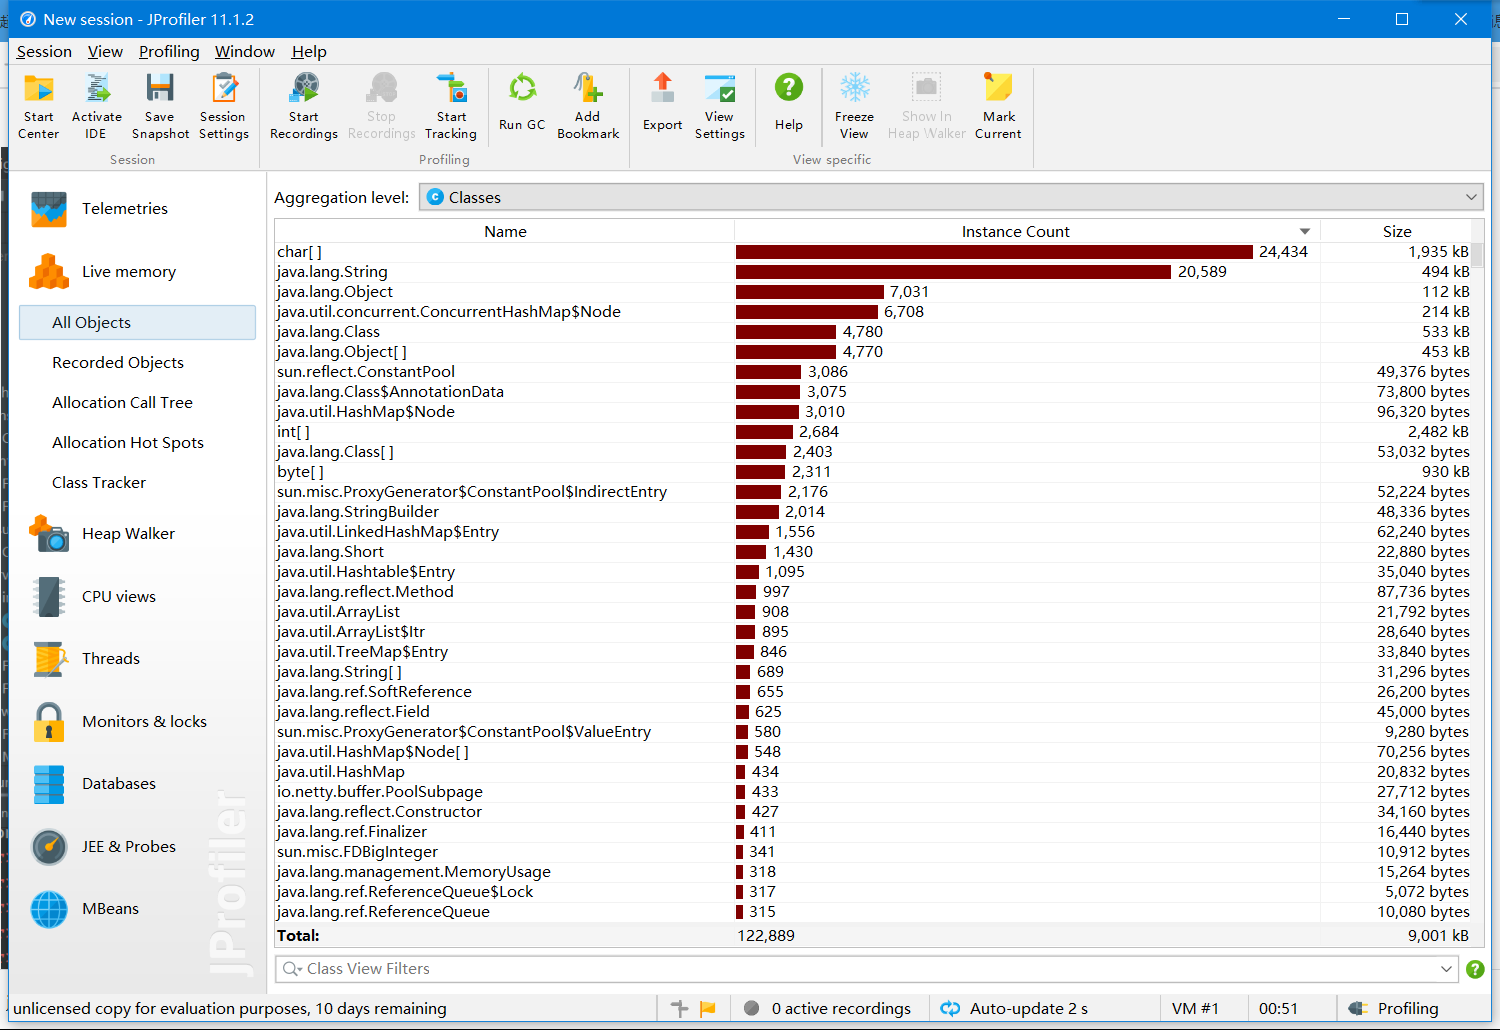This screenshot has width=1500, height=1030.
Task: Open the Help menu
Action: [x=309, y=52]
